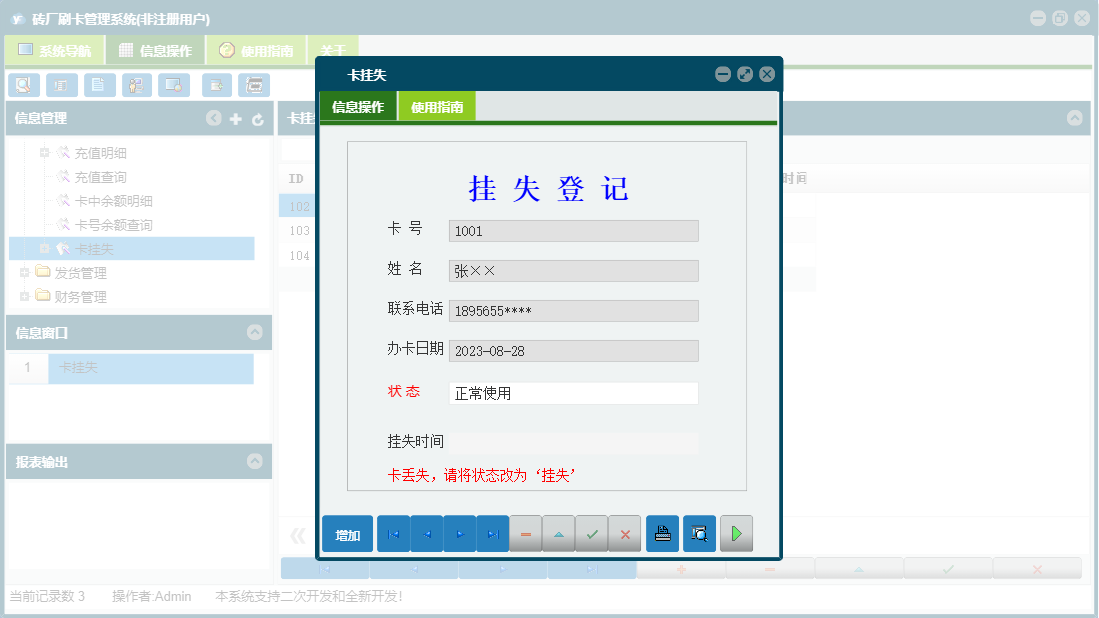Click the green checkmark confirm button
Viewport: 1099px width, 618px height.
(591, 533)
